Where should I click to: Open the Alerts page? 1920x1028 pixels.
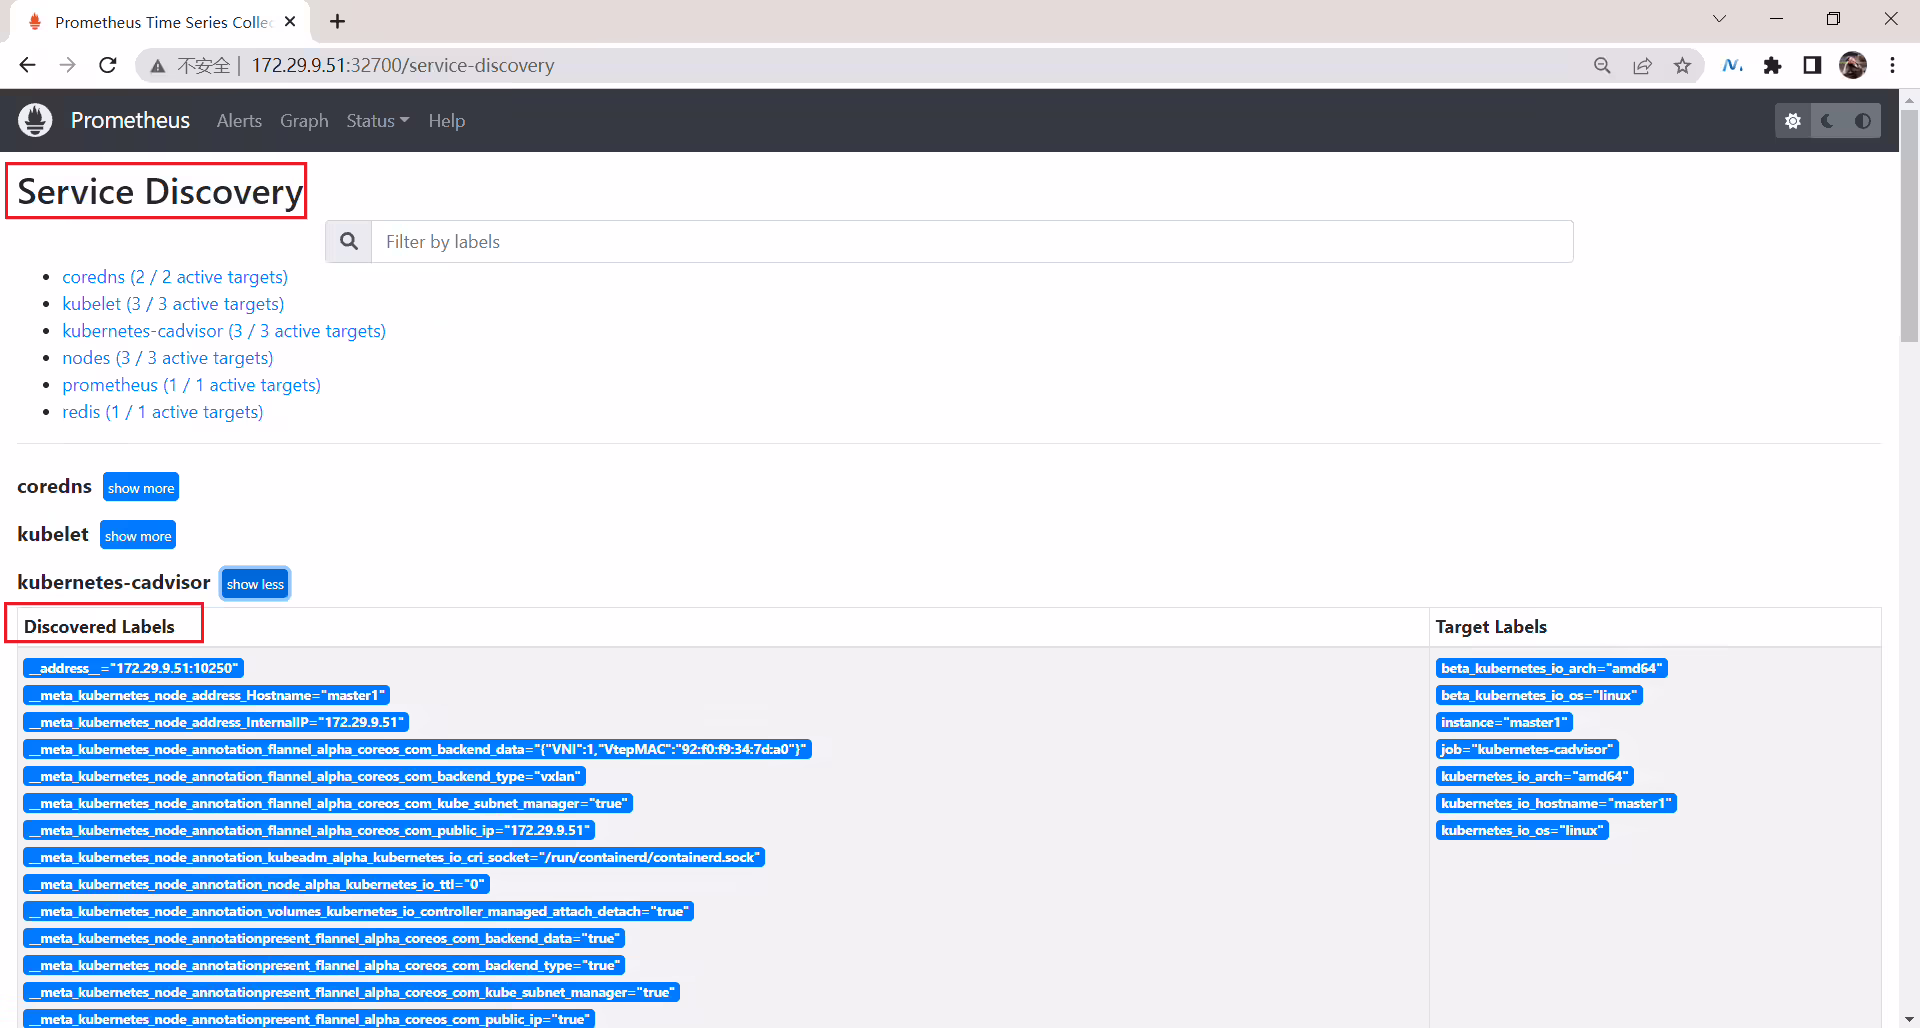click(239, 120)
